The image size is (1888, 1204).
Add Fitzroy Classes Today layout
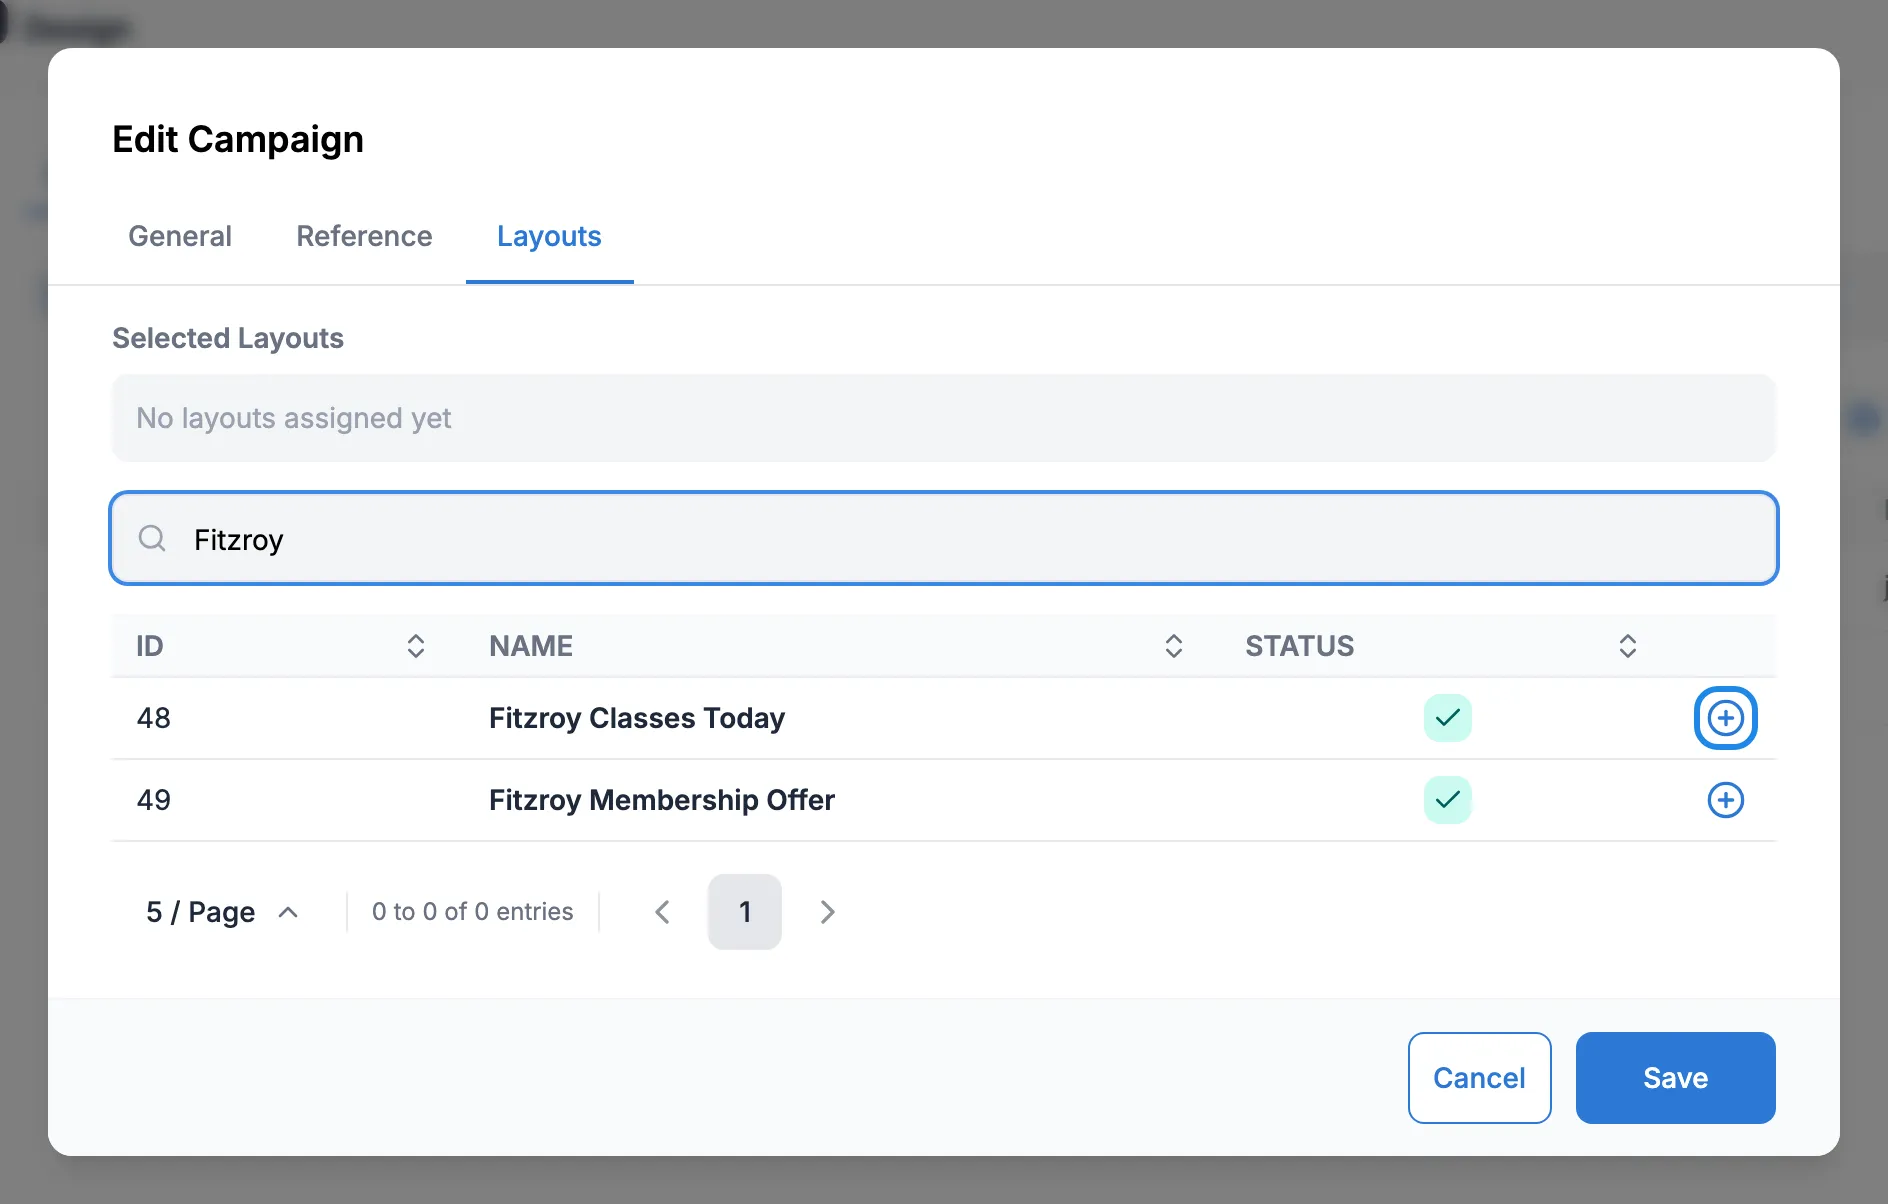tap(1725, 718)
